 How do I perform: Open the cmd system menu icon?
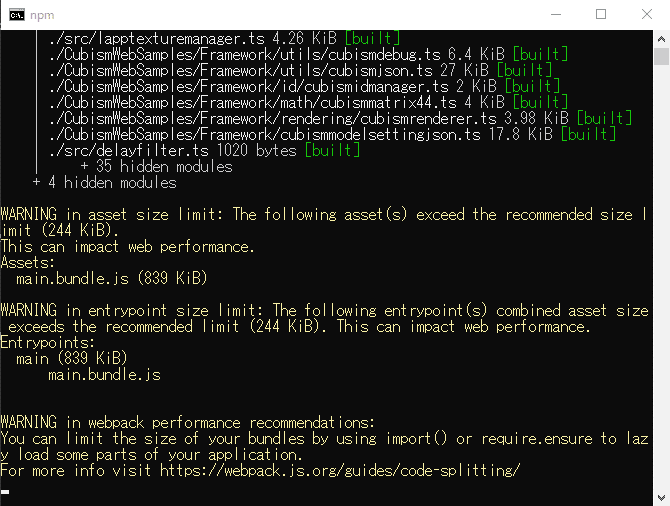(15, 14)
